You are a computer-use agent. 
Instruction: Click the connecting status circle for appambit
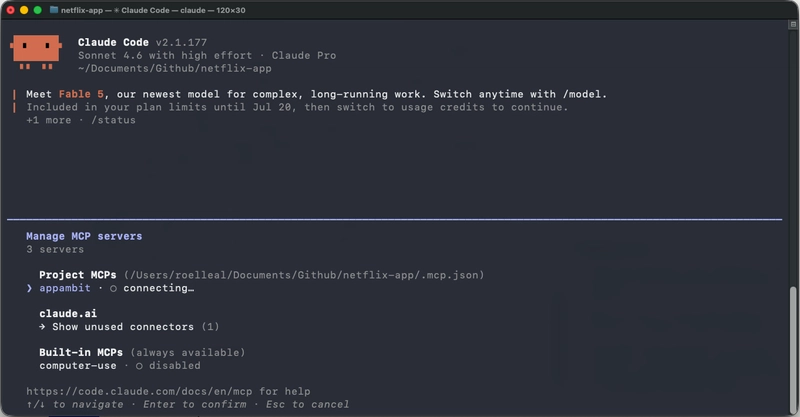113,289
